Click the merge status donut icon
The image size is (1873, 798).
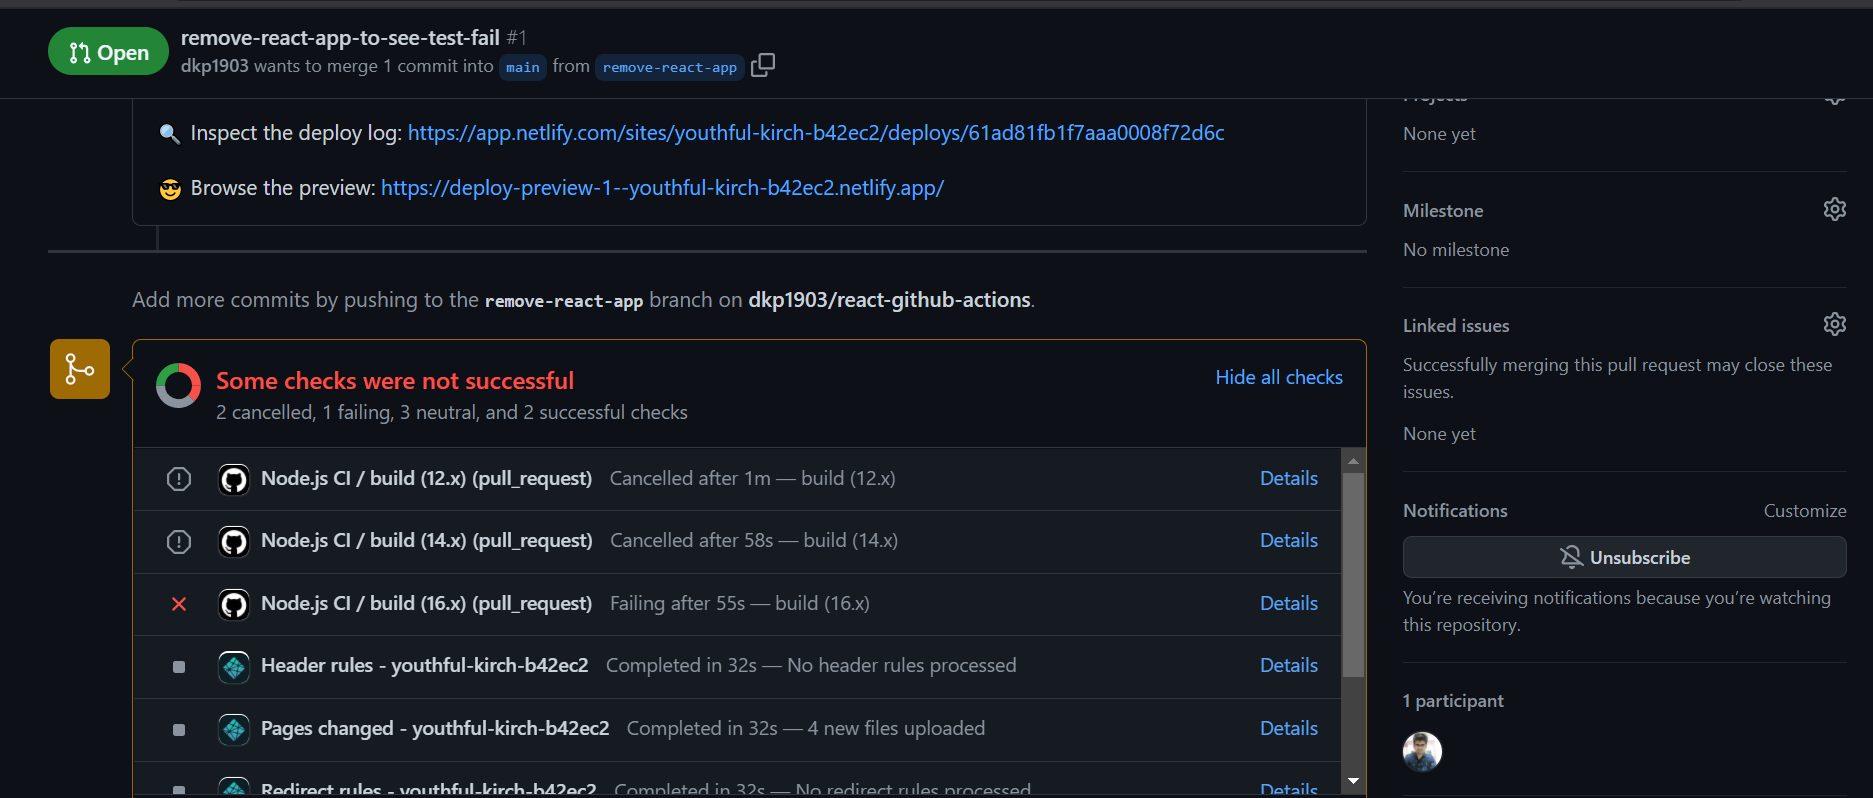coord(178,385)
